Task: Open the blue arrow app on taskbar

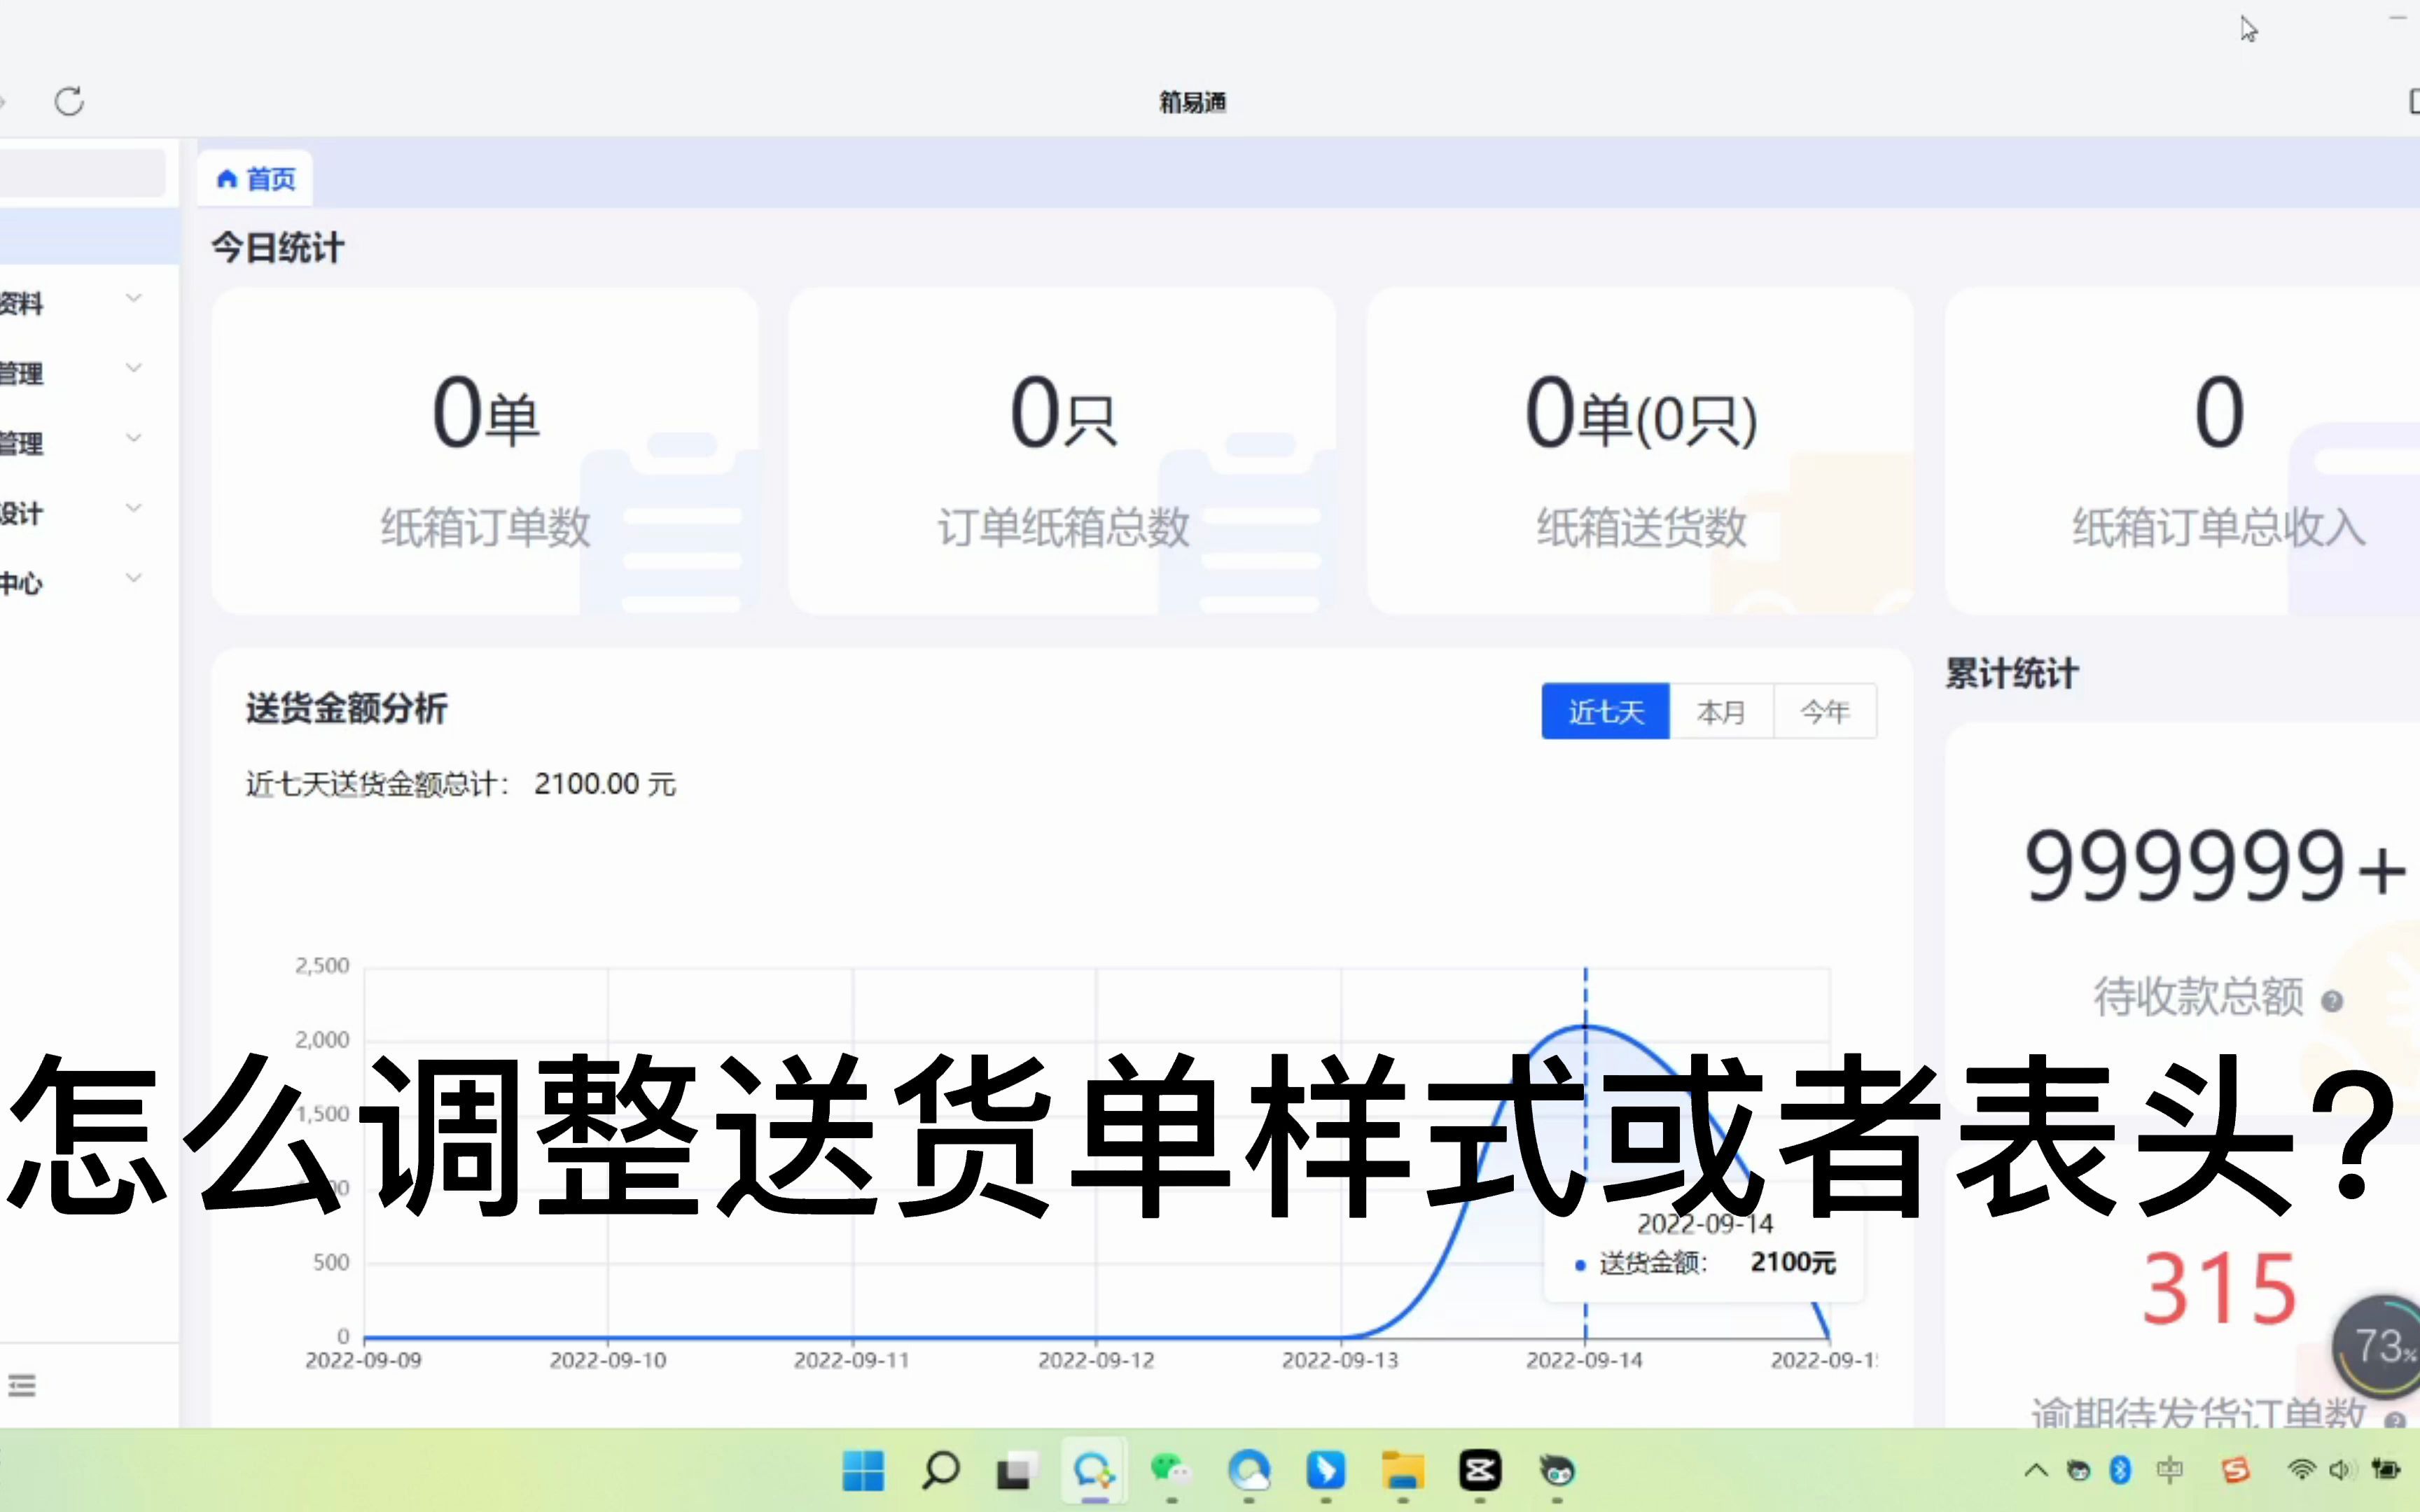Action: point(1326,1471)
